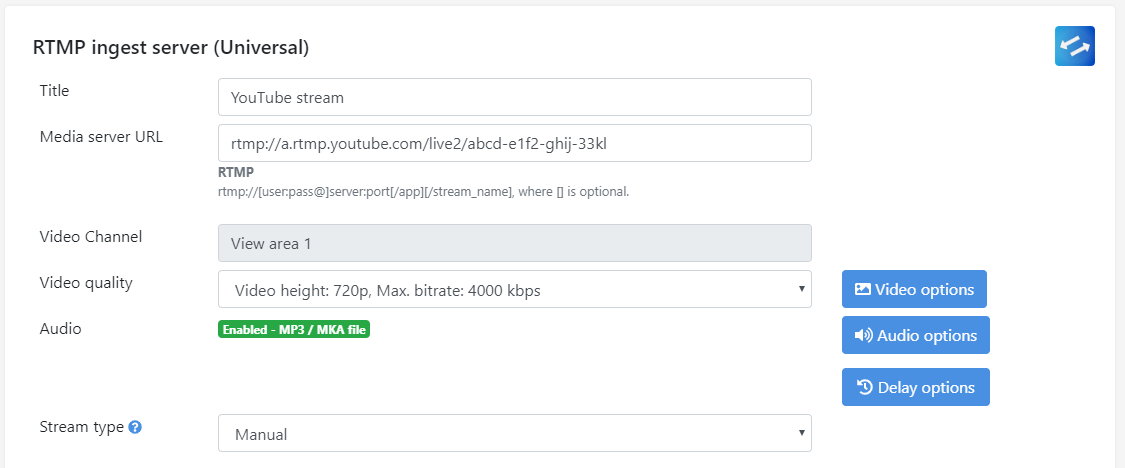Click the green Enabled MP3 / MKA badge
The width and height of the screenshot is (1125, 468).
294,329
